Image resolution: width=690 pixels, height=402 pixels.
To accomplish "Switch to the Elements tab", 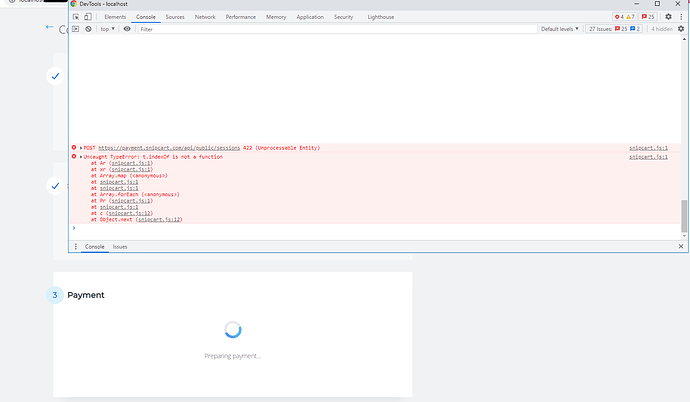I will tap(115, 17).
